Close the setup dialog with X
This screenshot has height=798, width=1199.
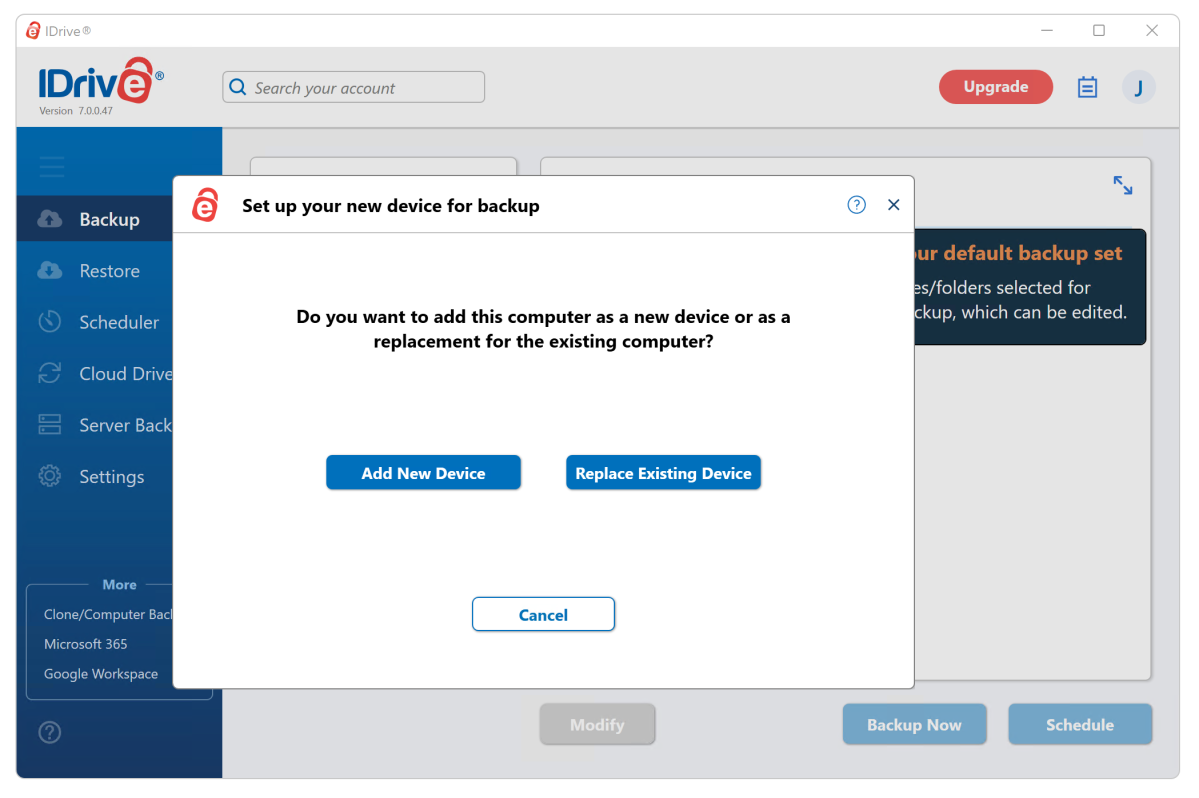click(x=893, y=205)
